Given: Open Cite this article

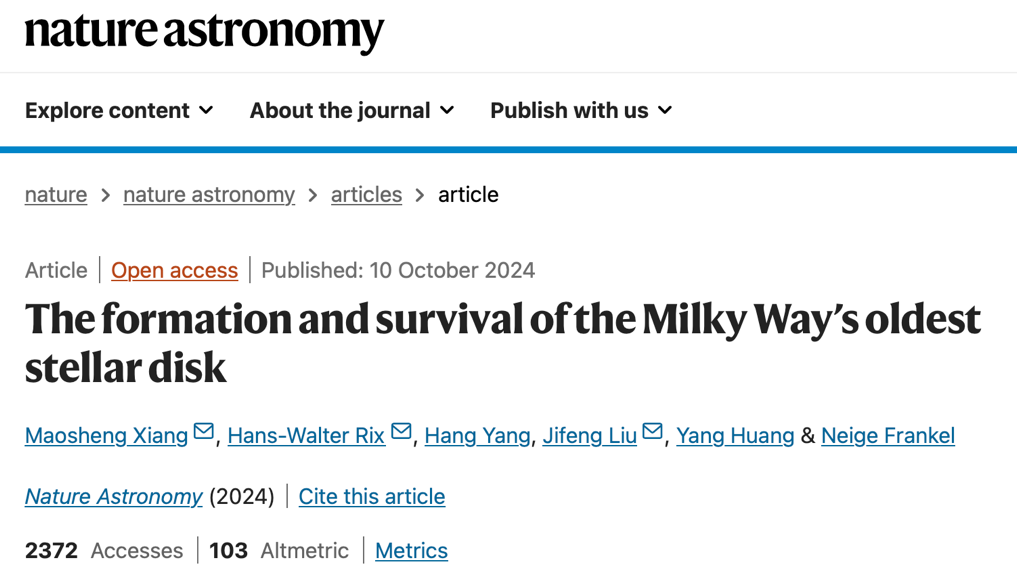Looking at the screenshot, I should 372,496.
